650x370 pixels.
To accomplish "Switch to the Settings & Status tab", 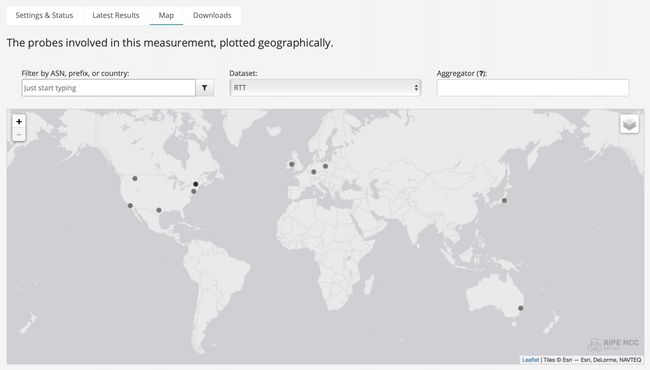I will point(44,15).
